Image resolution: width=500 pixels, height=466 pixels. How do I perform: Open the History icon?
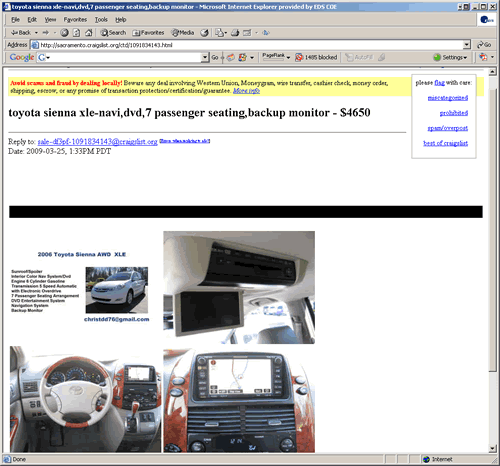[204, 33]
